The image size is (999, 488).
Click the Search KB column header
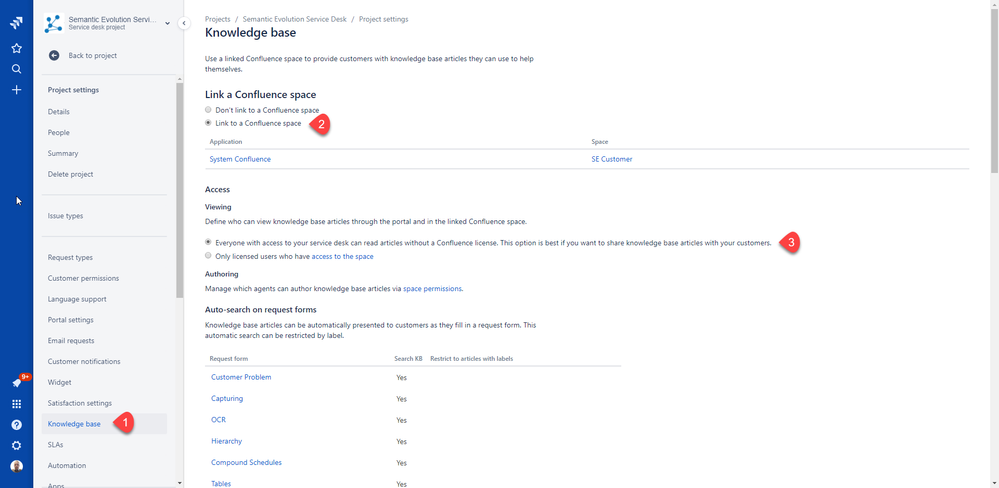(x=408, y=359)
